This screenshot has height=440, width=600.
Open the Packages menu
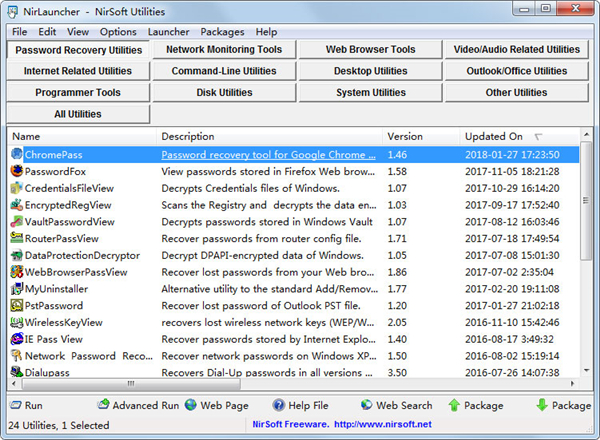[221, 32]
